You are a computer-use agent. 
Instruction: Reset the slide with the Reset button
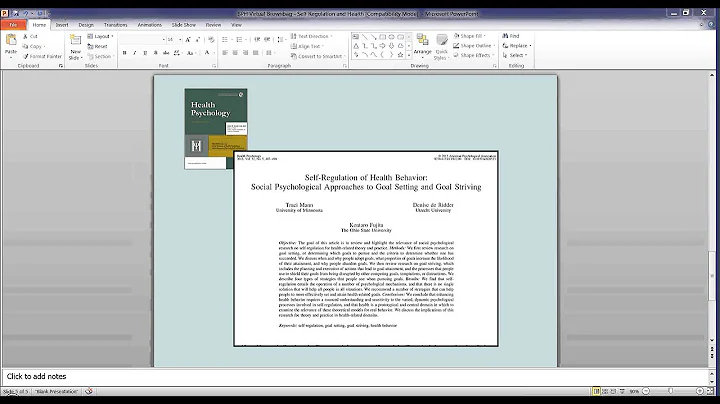(97, 46)
